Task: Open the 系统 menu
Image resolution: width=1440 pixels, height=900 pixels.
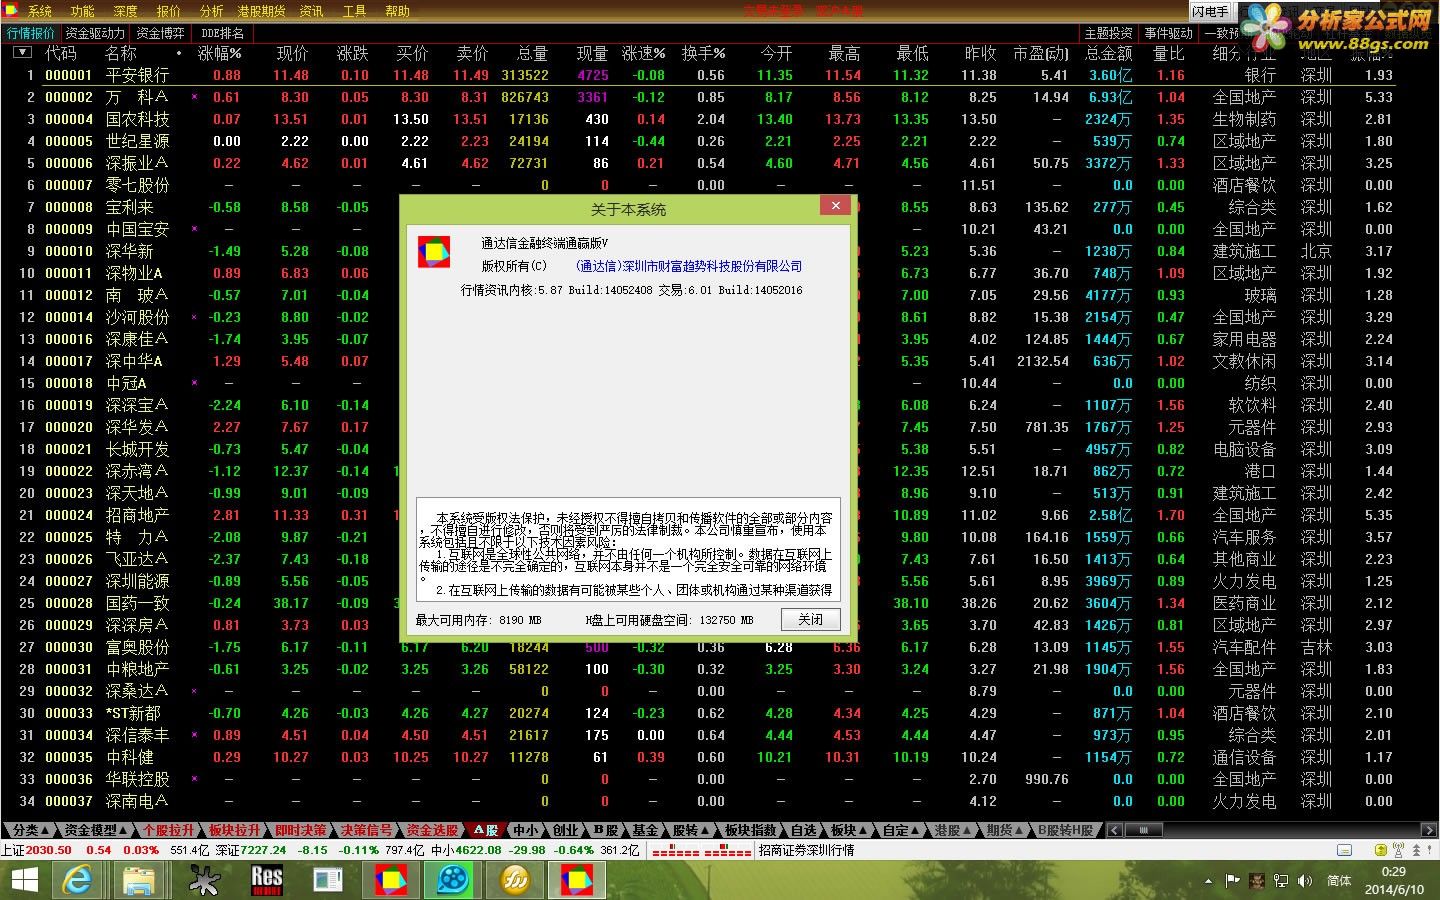Action: (40, 11)
